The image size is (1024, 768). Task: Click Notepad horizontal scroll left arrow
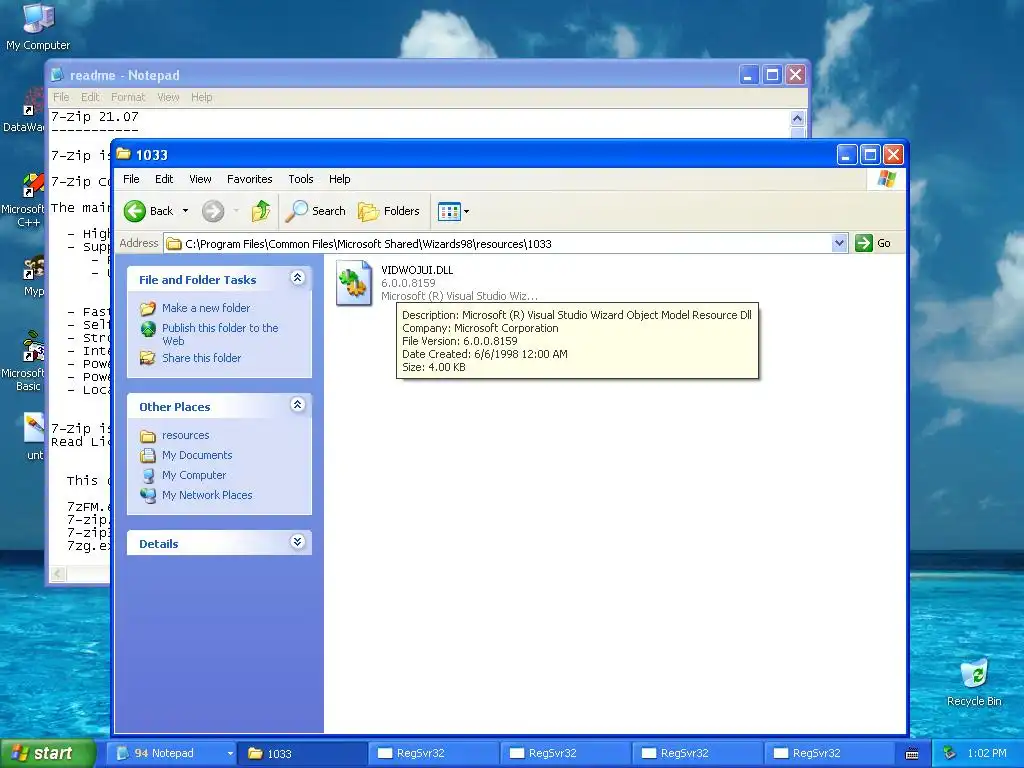58,573
